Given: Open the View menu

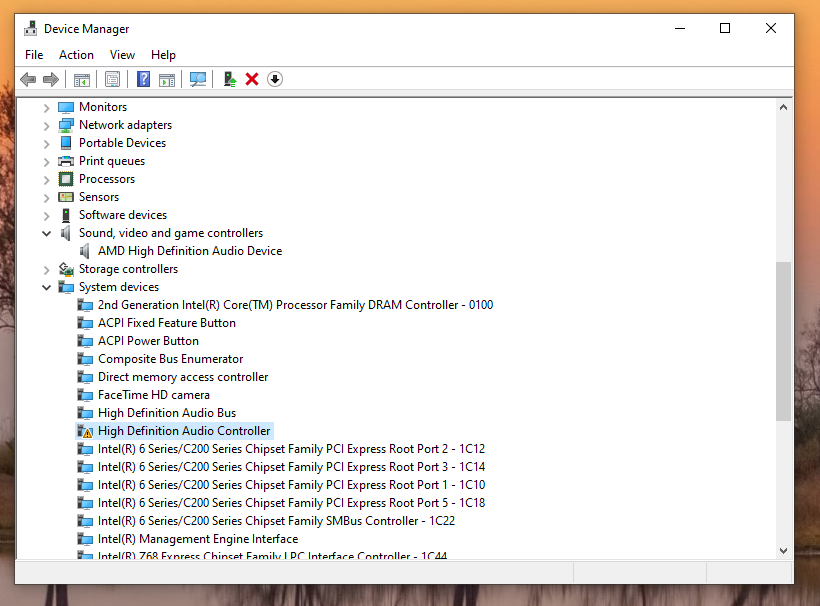Looking at the screenshot, I should (122, 55).
